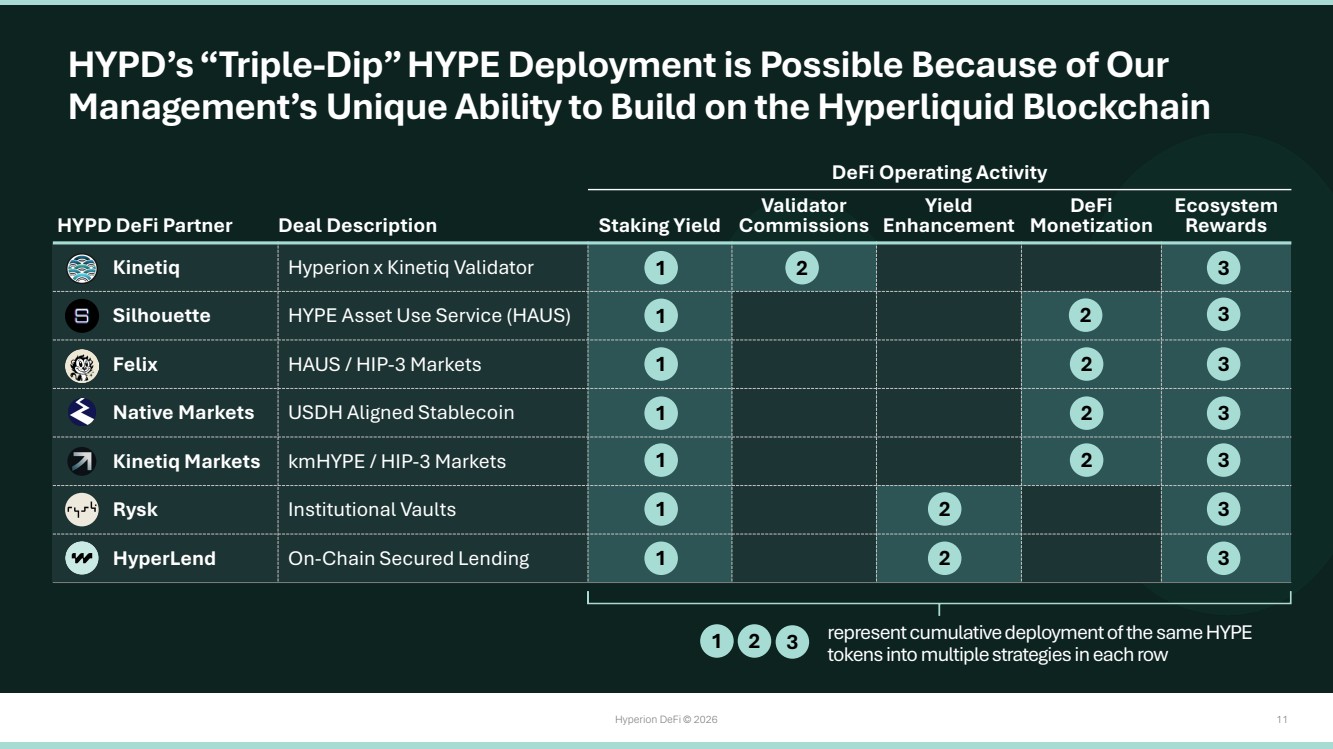Viewport: 1333px width, 749px height.
Task: Click DeFi Monetization badge 2 for Kinetiq Markets
Action: coord(1086,461)
